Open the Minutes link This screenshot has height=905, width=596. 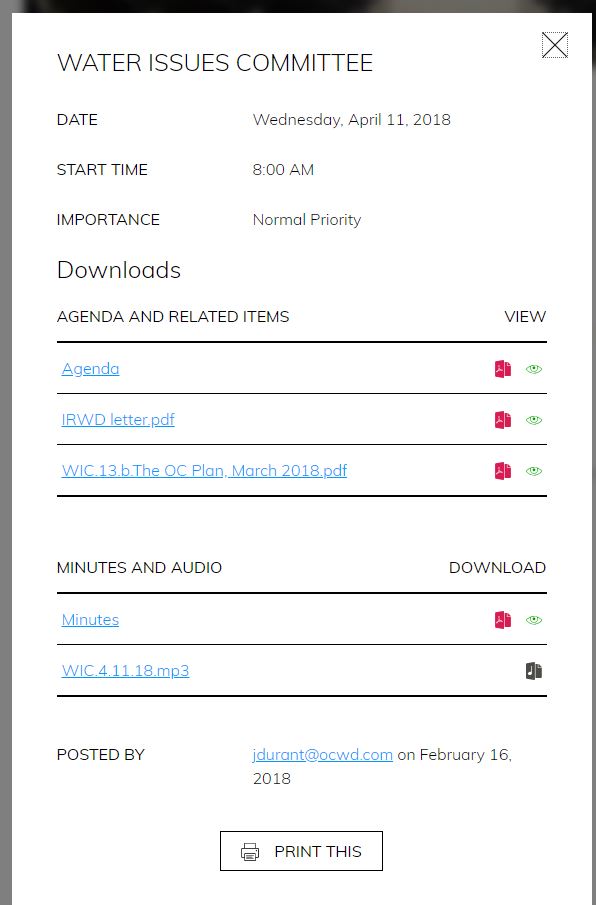pos(91,620)
